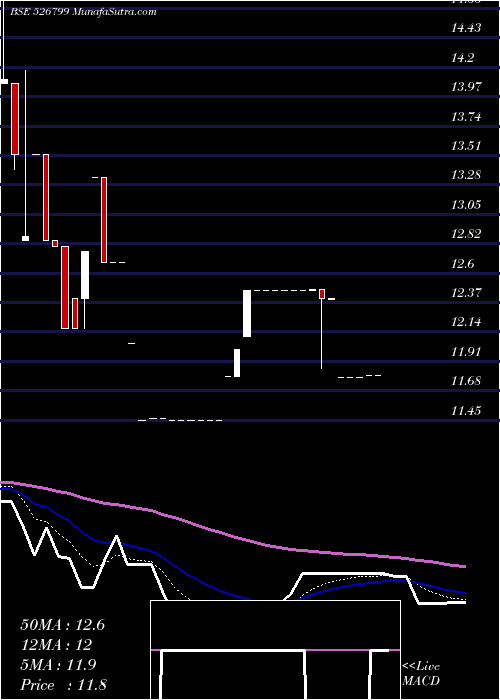Click the '12MA : 12' reading
This screenshot has width=500, height=700.
click(x=56, y=645)
